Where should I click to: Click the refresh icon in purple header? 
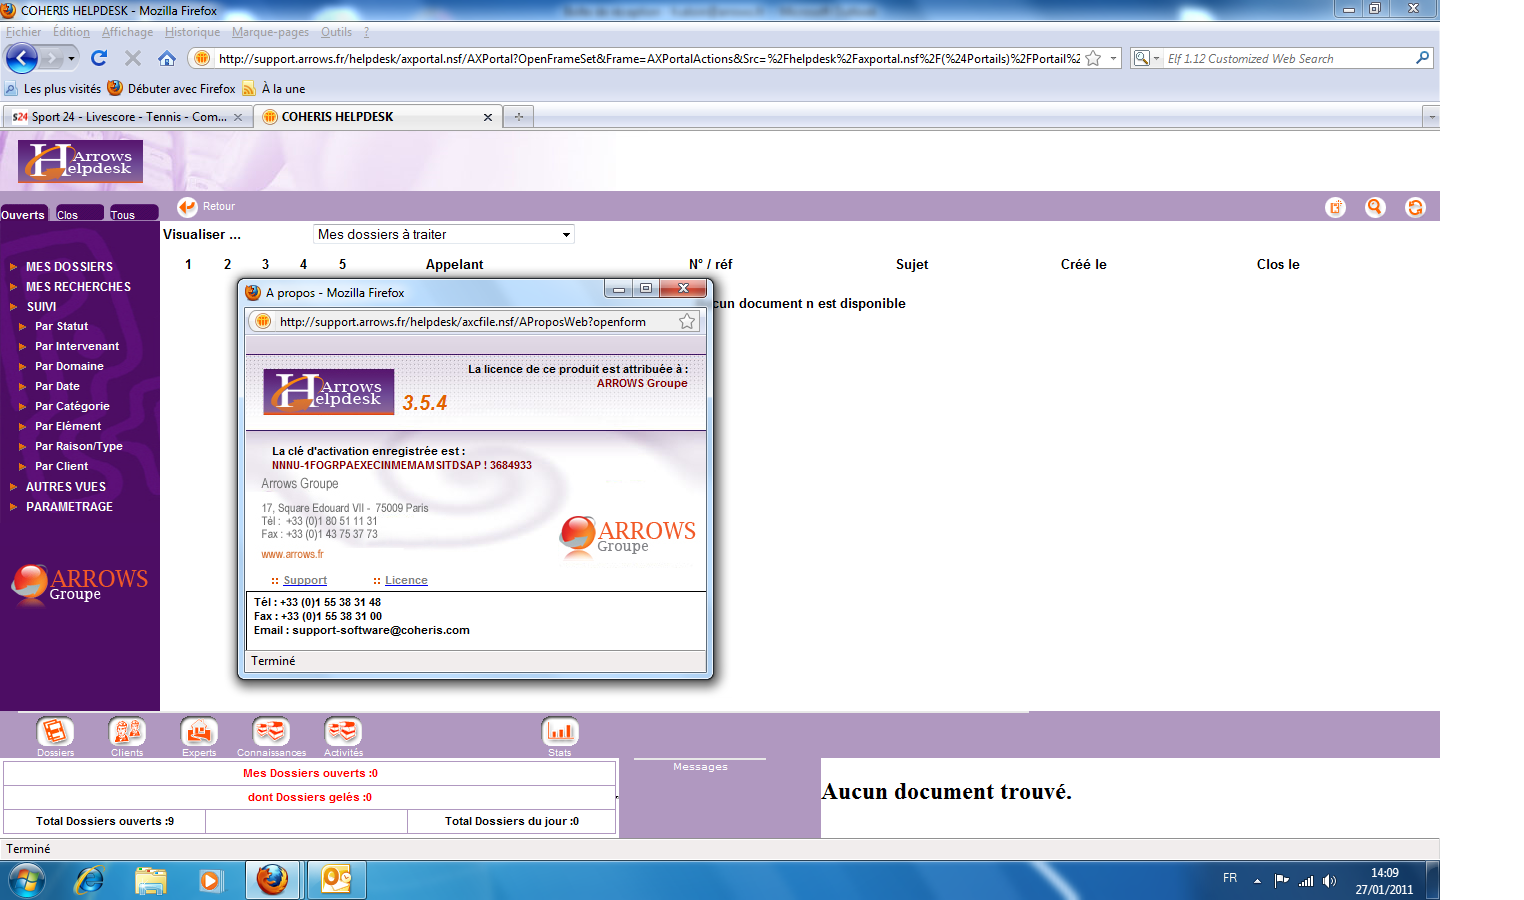pyautogui.click(x=1415, y=207)
